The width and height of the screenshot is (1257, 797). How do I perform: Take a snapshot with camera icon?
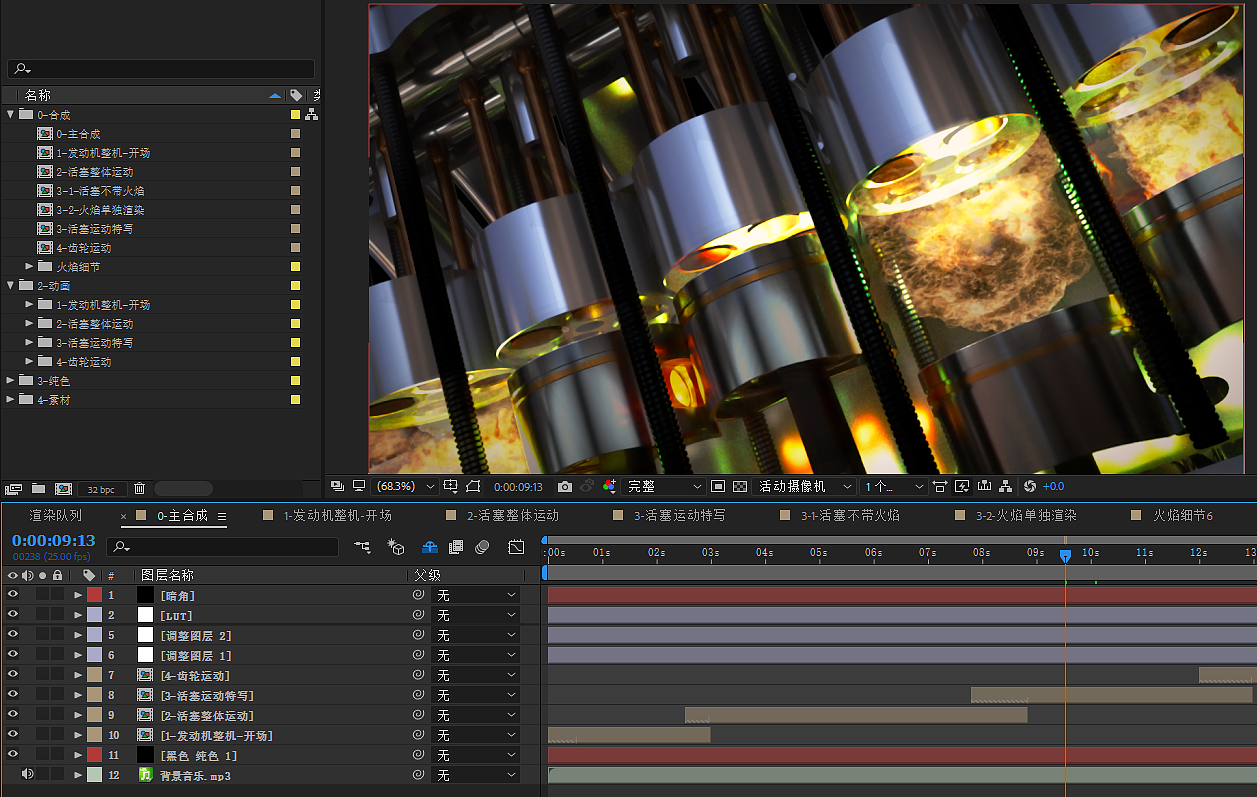pyautogui.click(x=565, y=486)
